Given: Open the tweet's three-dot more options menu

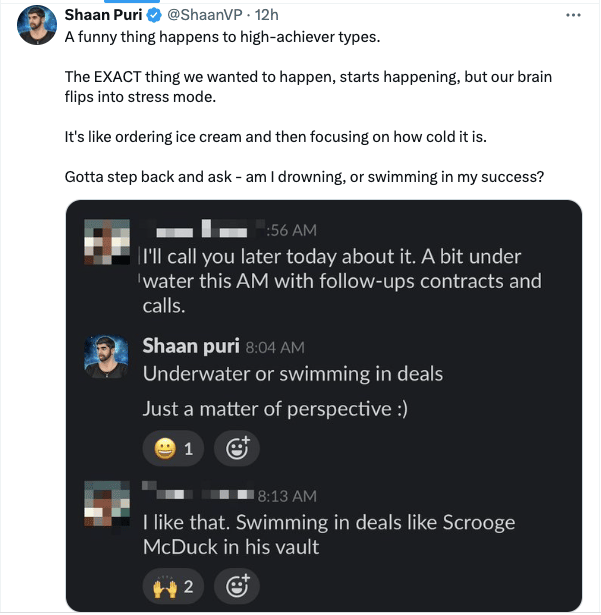Looking at the screenshot, I should [573, 16].
